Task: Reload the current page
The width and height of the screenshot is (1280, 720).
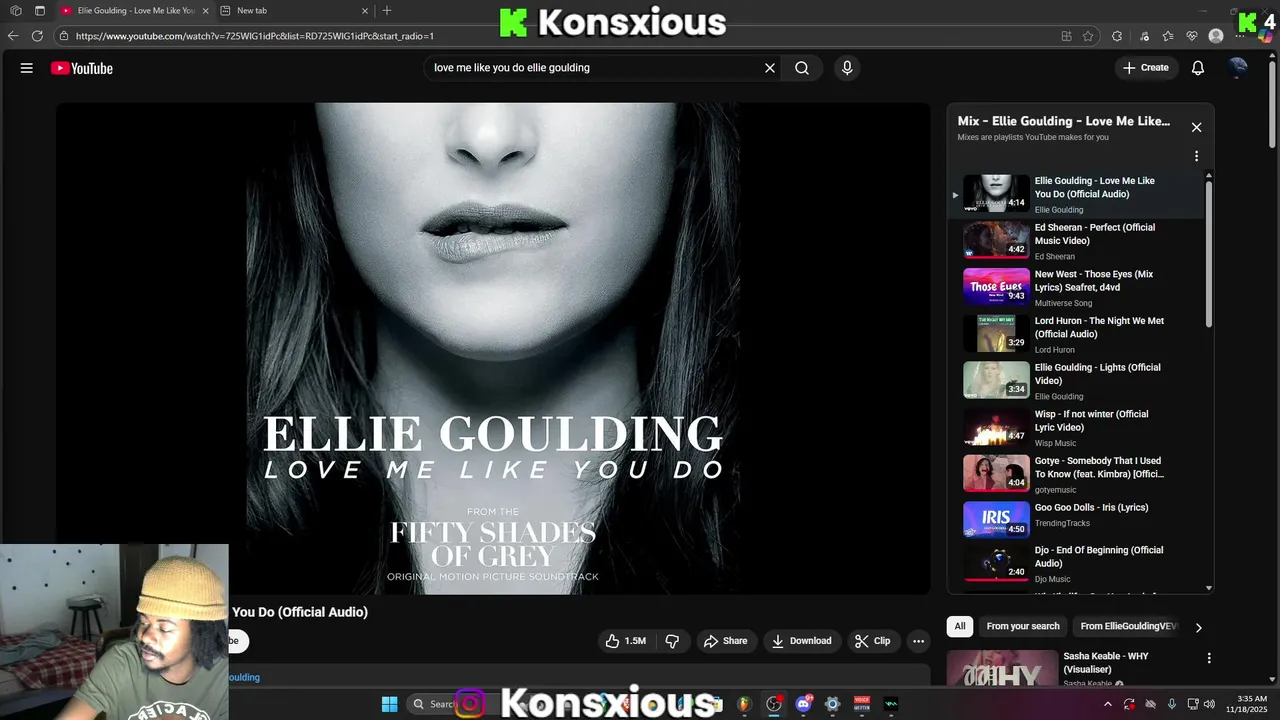Action: tap(37, 36)
